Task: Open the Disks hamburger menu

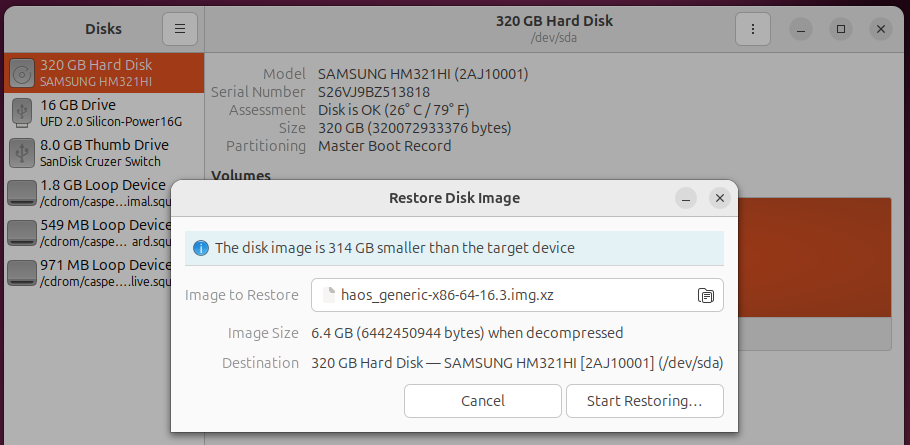Action: pyautogui.click(x=180, y=29)
